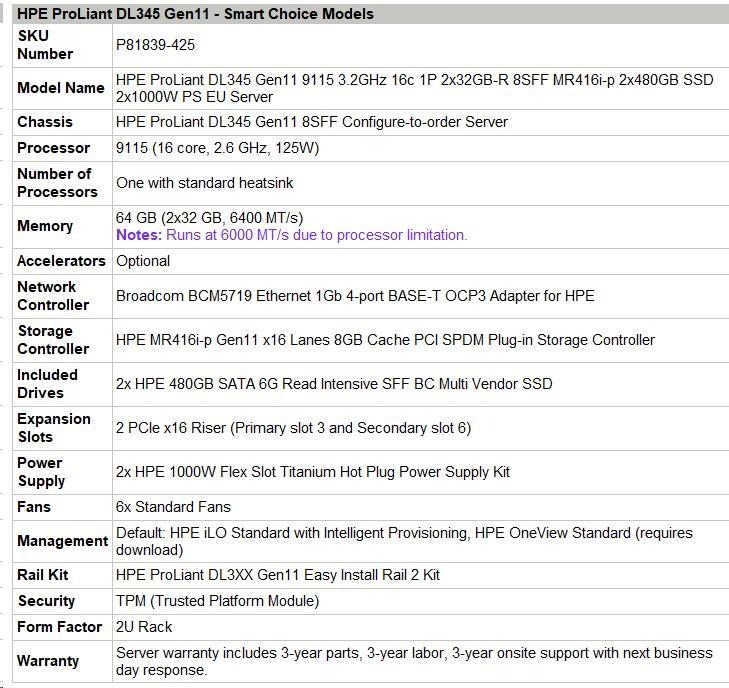Click the Expansion Slots value 2 PCIe x16 Riser

click(293, 428)
